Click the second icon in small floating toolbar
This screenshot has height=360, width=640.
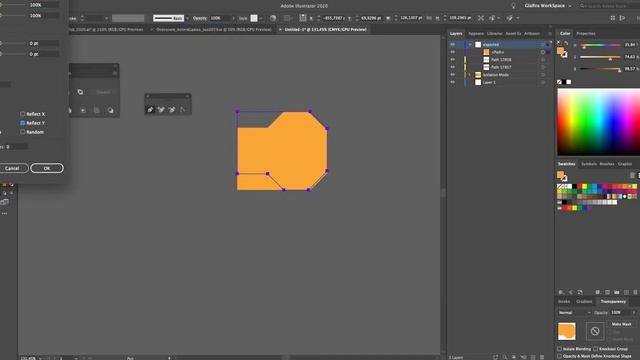click(x=161, y=109)
